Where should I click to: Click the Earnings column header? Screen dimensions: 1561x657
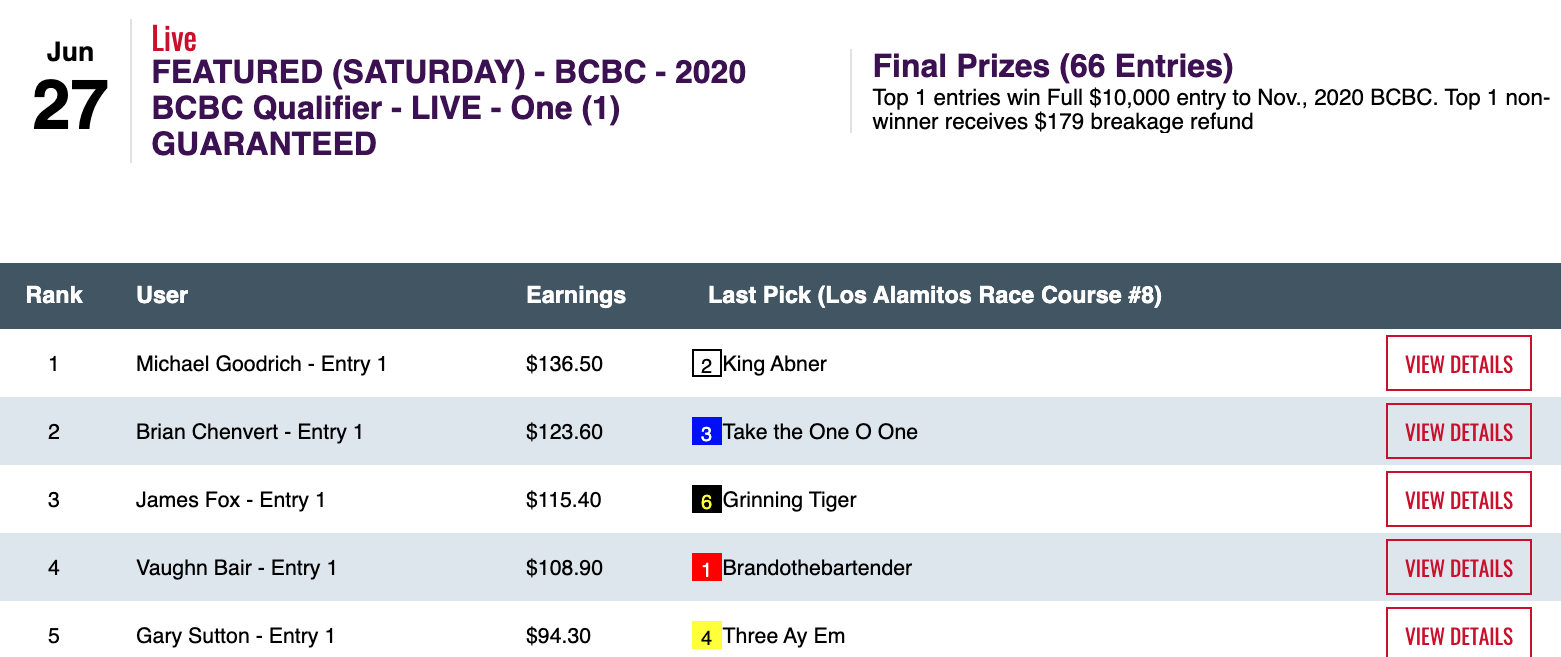point(576,295)
